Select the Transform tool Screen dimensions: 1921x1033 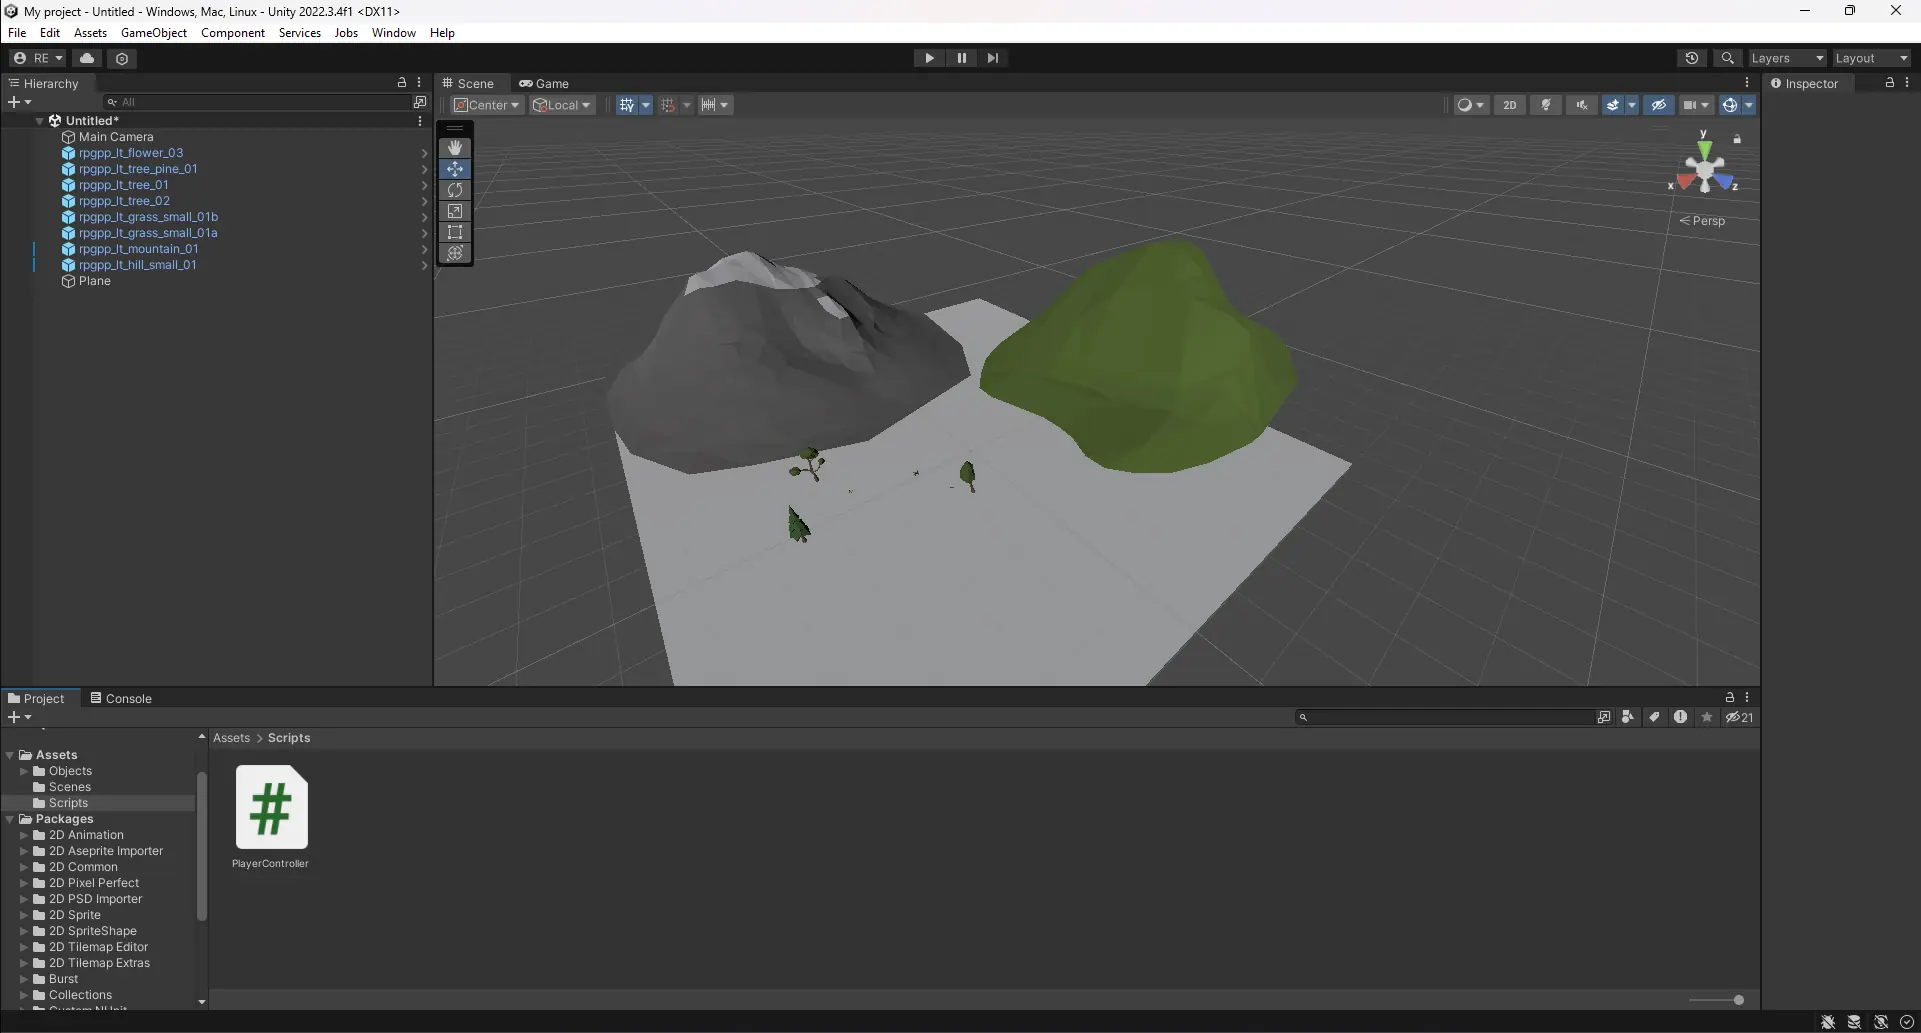[x=455, y=253]
